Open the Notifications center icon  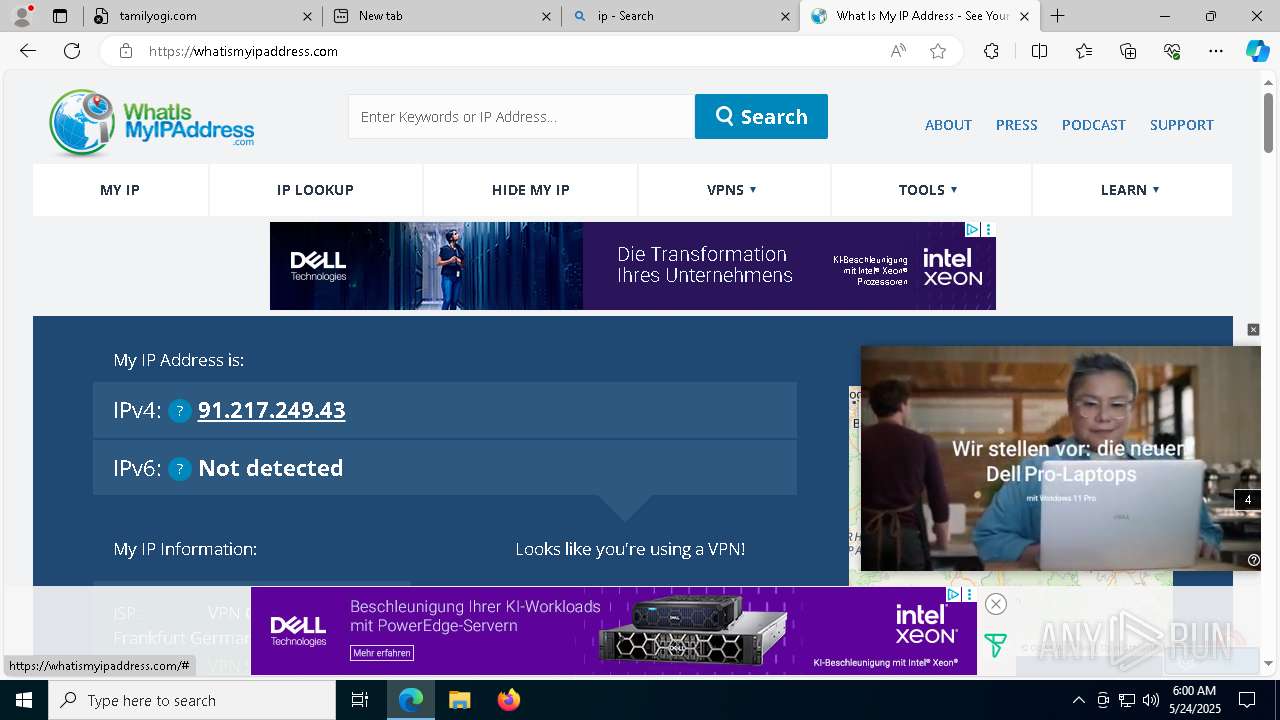coord(1247,700)
